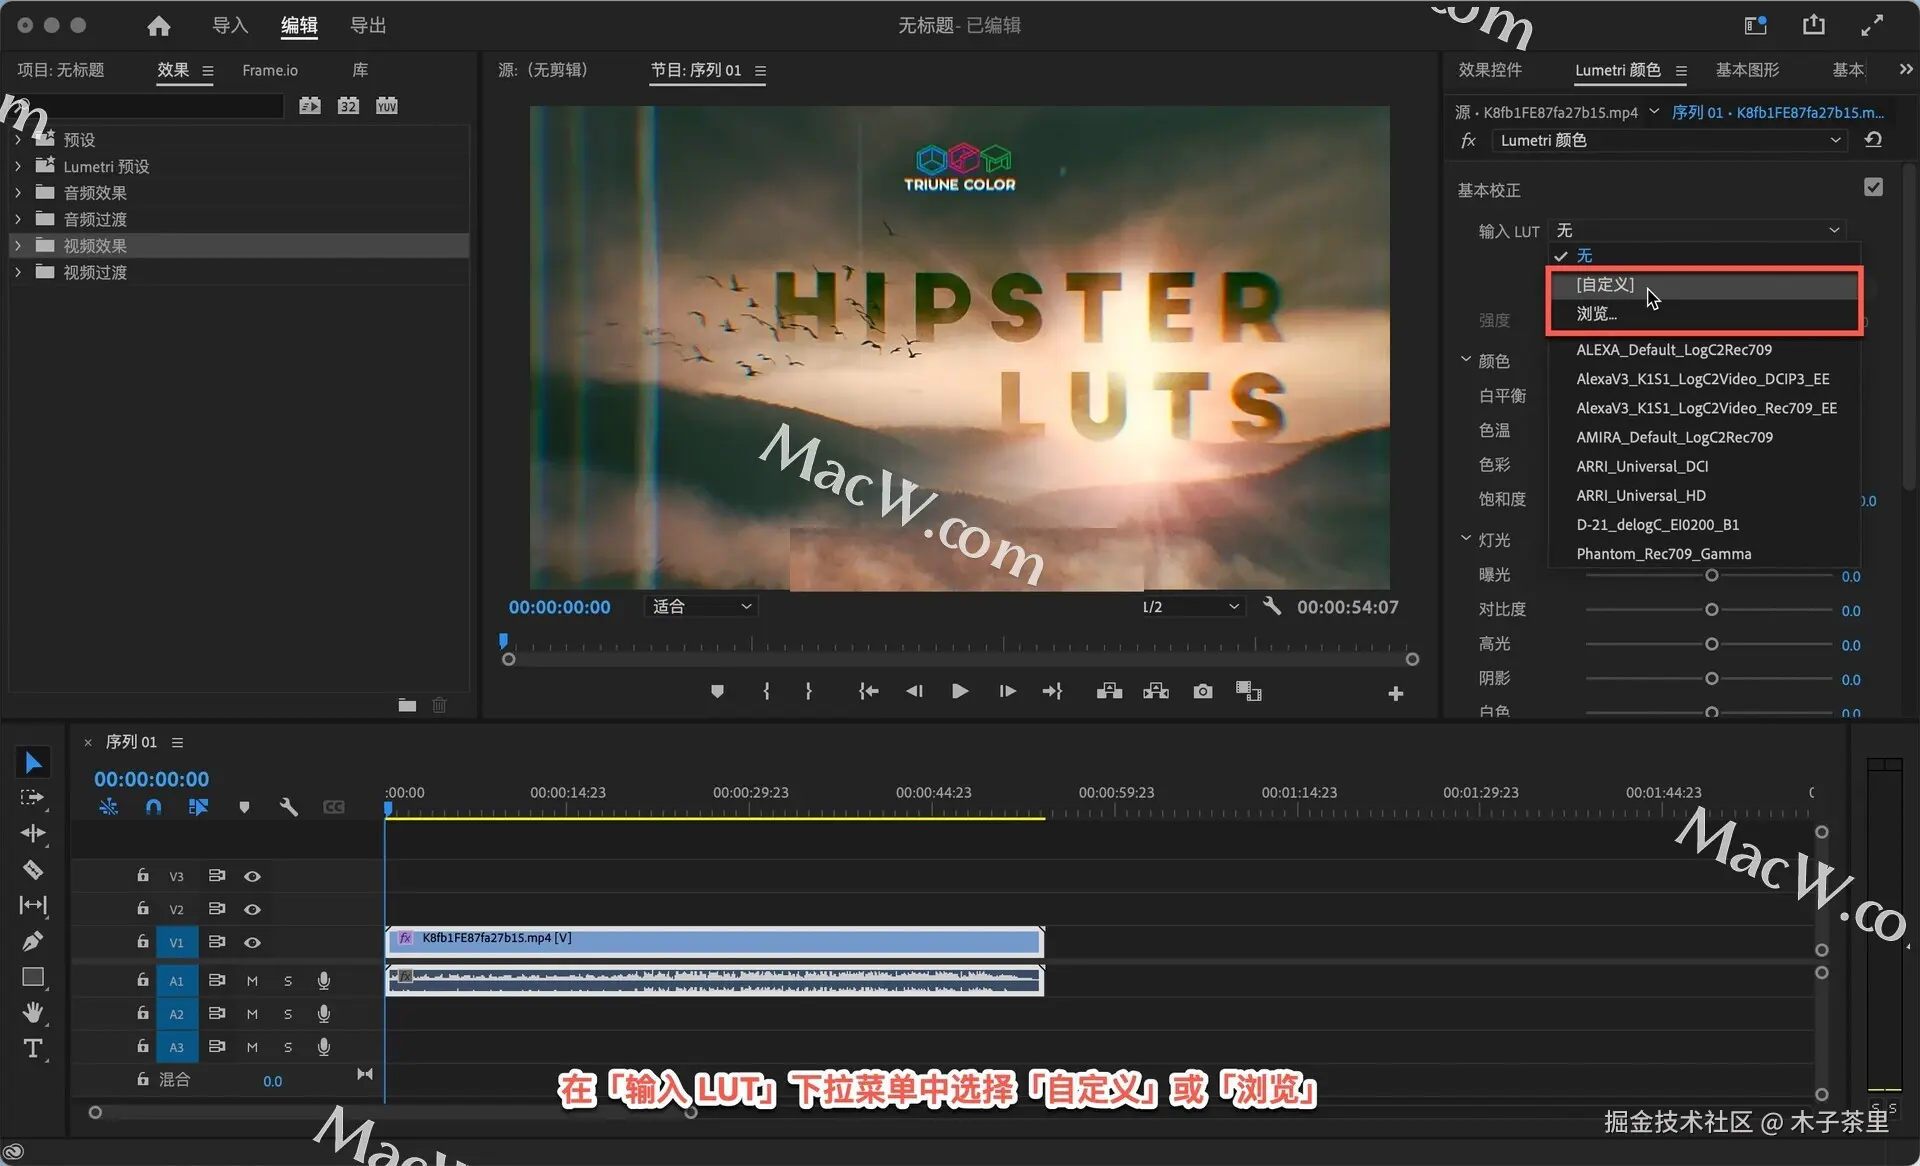This screenshot has width=1920, height=1166.
Task: Toggle the Basic Correction checkbox
Action: coord(1873,187)
